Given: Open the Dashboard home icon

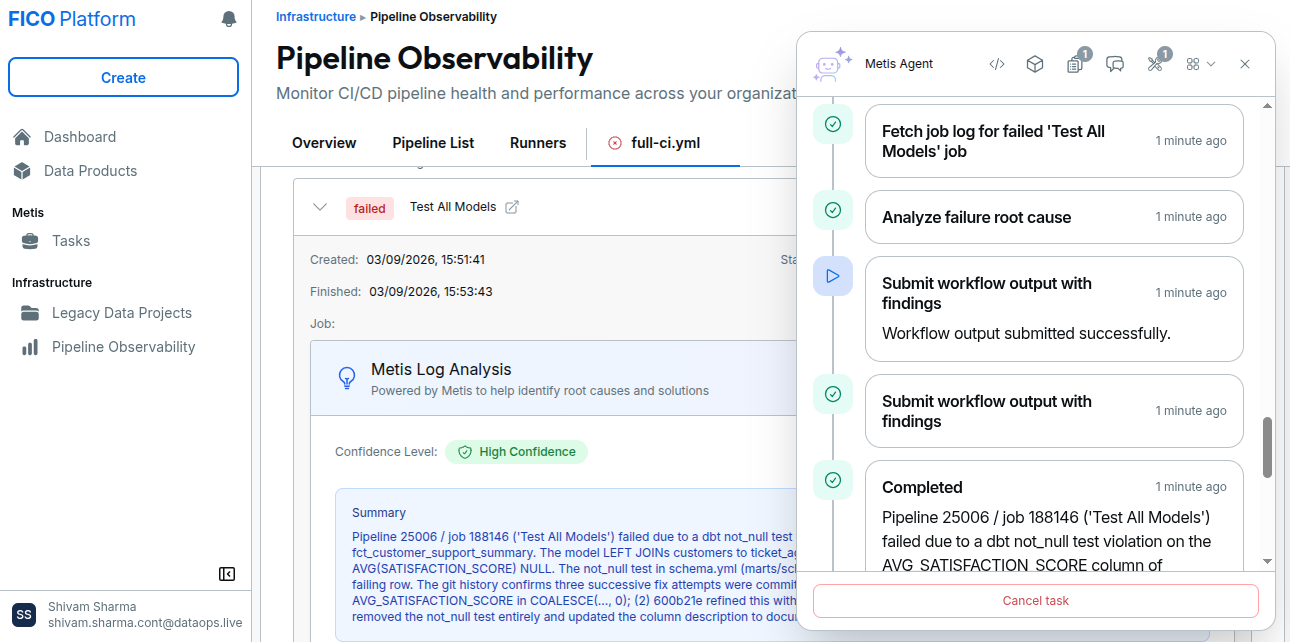Looking at the screenshot, I should [22, 137].
